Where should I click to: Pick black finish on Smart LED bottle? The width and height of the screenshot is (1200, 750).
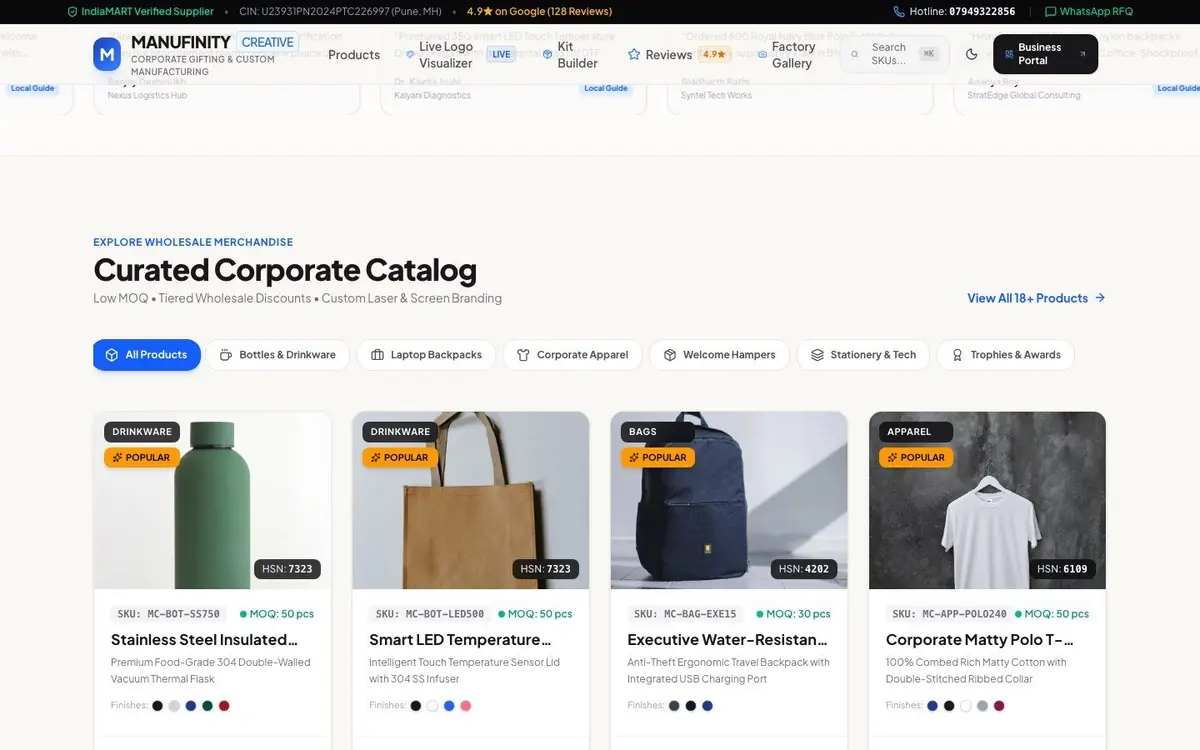(x=416, y=706)
